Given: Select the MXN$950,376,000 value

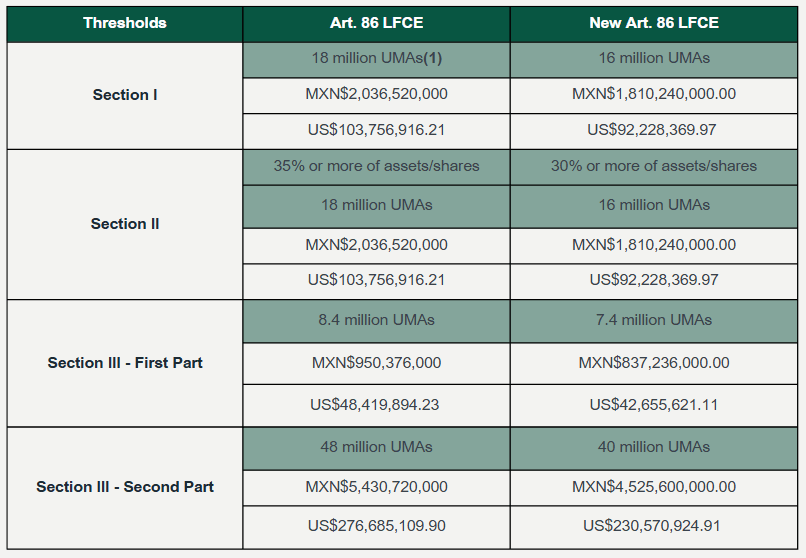Looking at the screenshot, I should [376, 363].
